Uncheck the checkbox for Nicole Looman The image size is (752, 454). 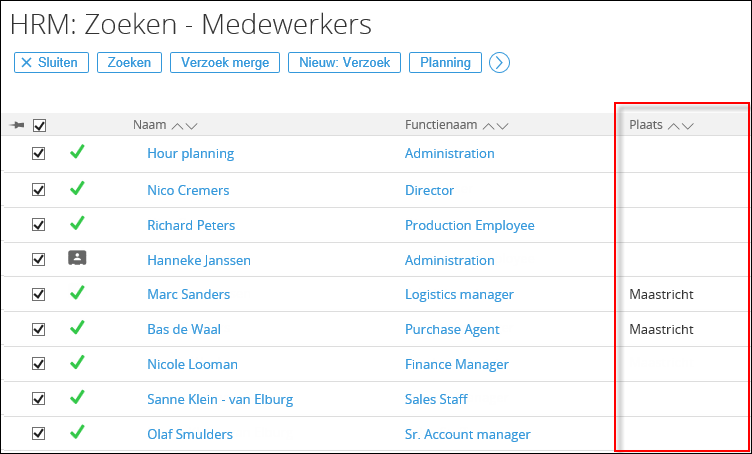pyautogui.click(x=38, y=364)
